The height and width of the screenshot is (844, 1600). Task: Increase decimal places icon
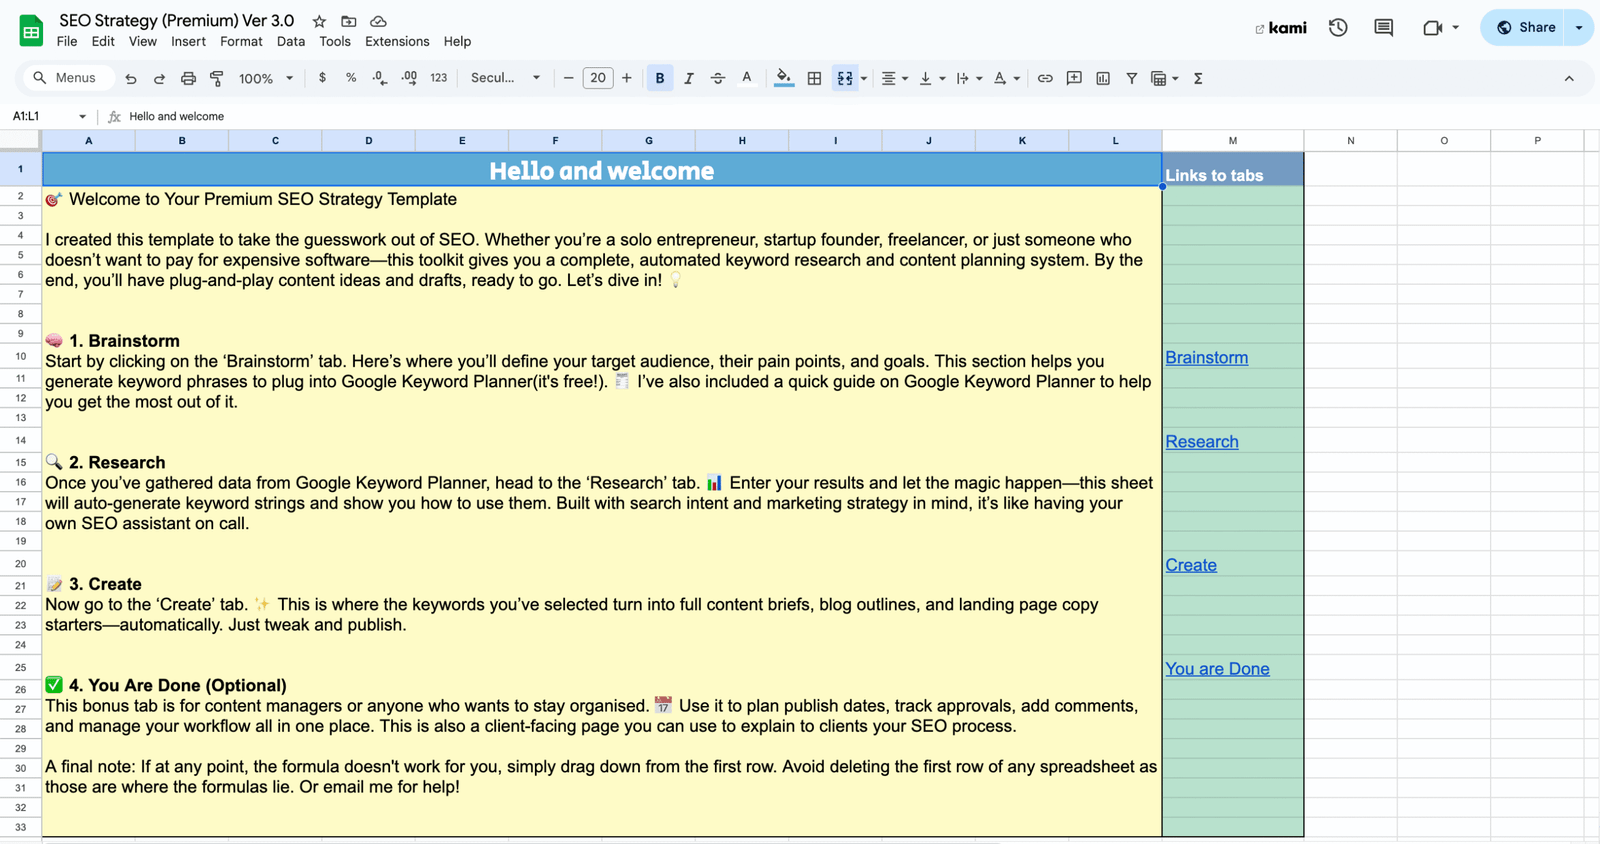click(409, 78)
